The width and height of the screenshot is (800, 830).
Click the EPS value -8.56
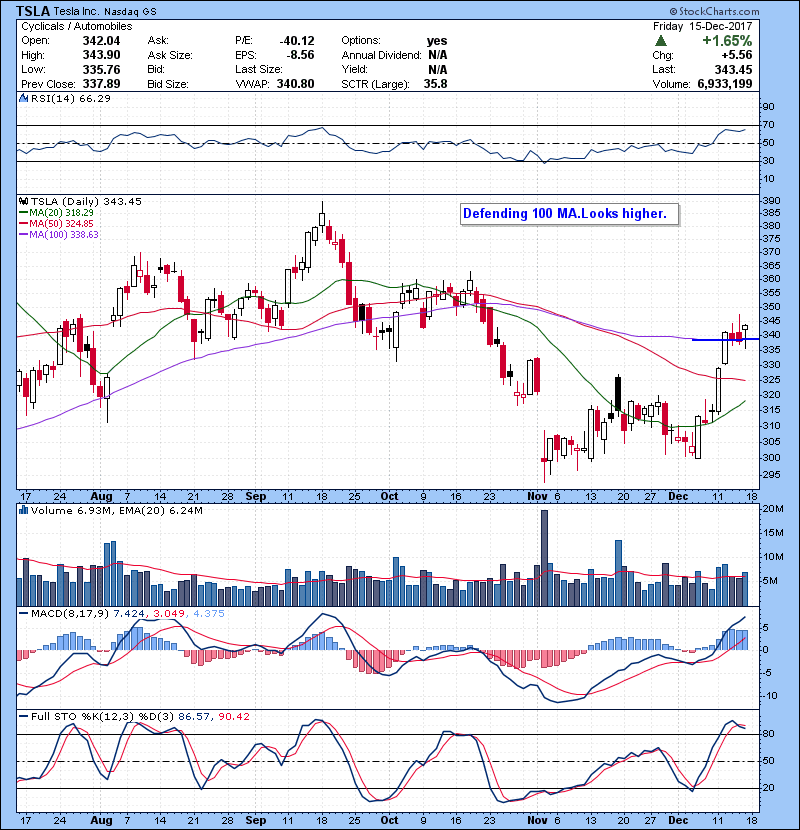[x=300, y=55]
